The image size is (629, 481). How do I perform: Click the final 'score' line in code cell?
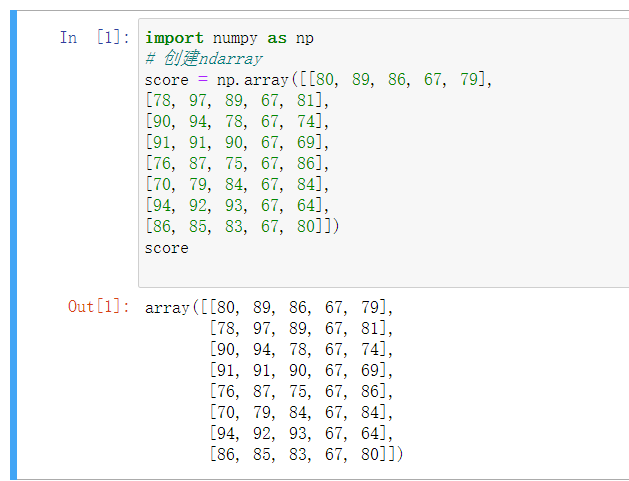pyautogui.click(x=166, y=248)
